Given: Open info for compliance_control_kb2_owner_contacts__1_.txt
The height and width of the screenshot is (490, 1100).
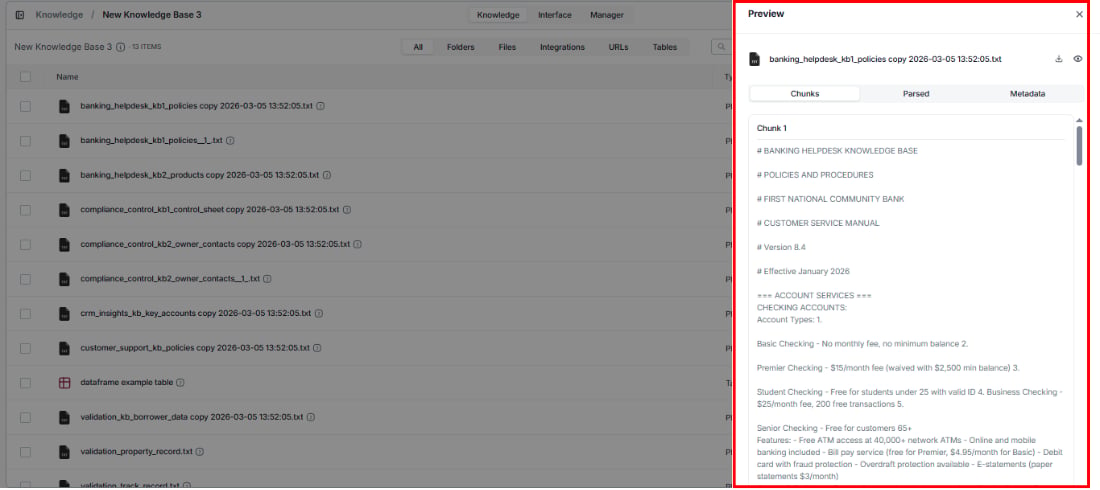Looking at the screenshot, I should point(267,279).
